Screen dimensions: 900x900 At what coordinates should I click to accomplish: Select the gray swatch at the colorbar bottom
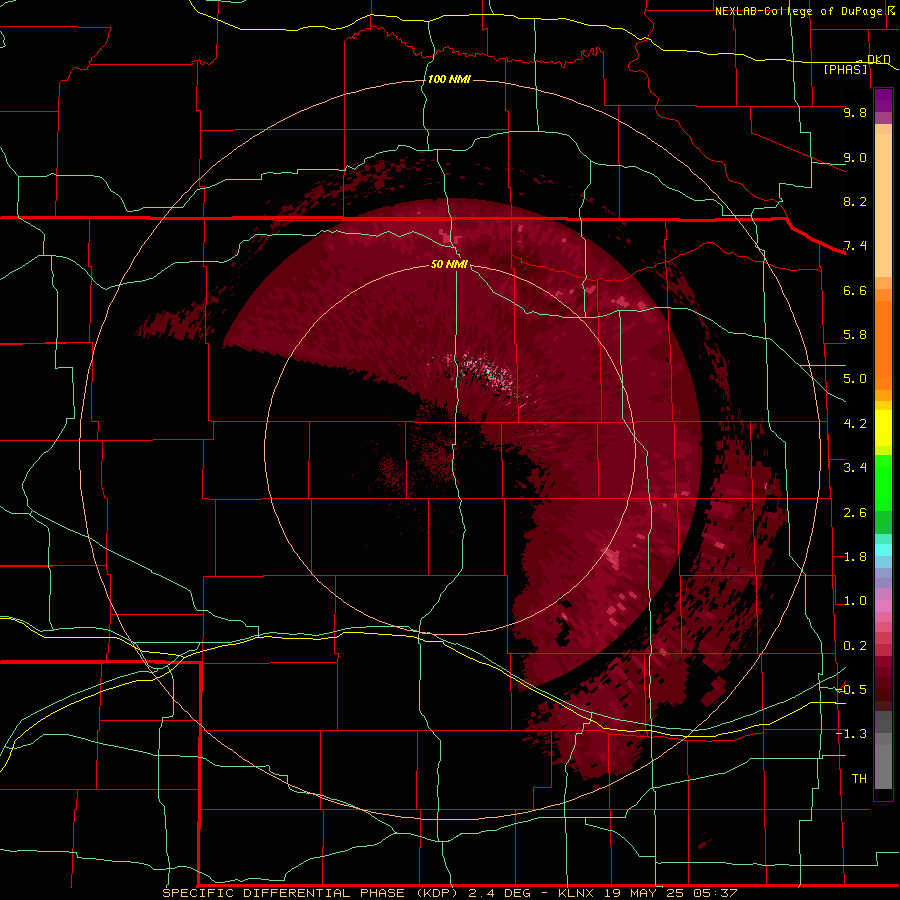pyautogui.click(x=883, y=766)
